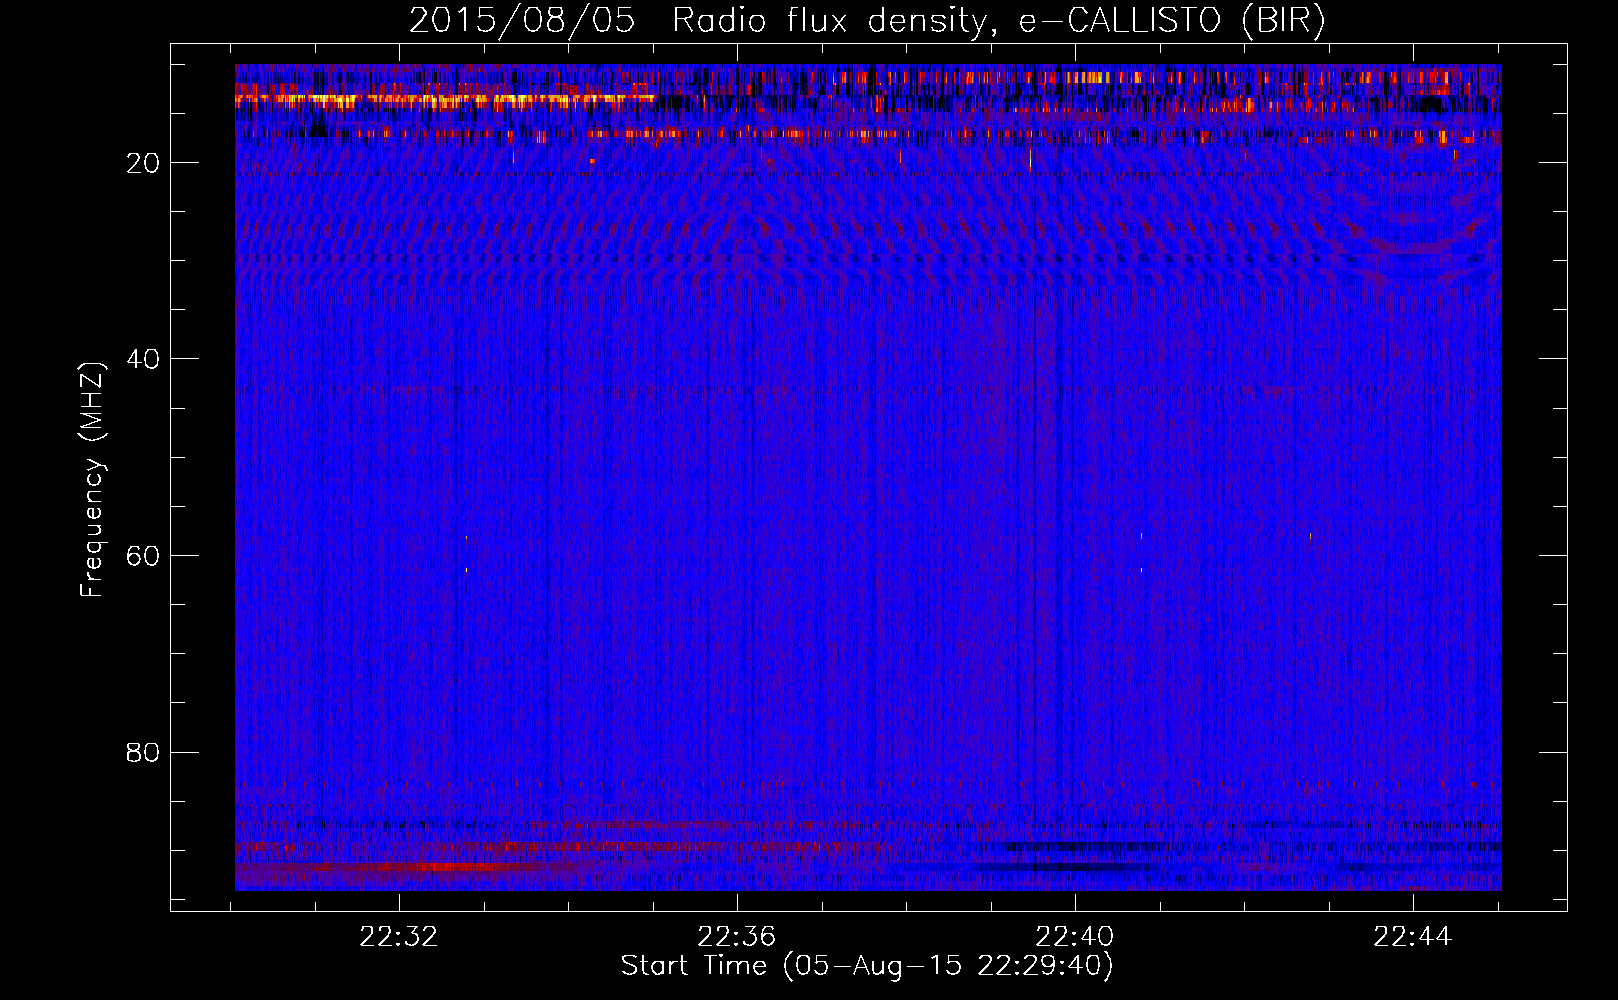This screenshot has height=1000, width=1618.
Task: Click the 60 MHz y-axis tick label
Action: pyautogui.click(x=143, y=556)
